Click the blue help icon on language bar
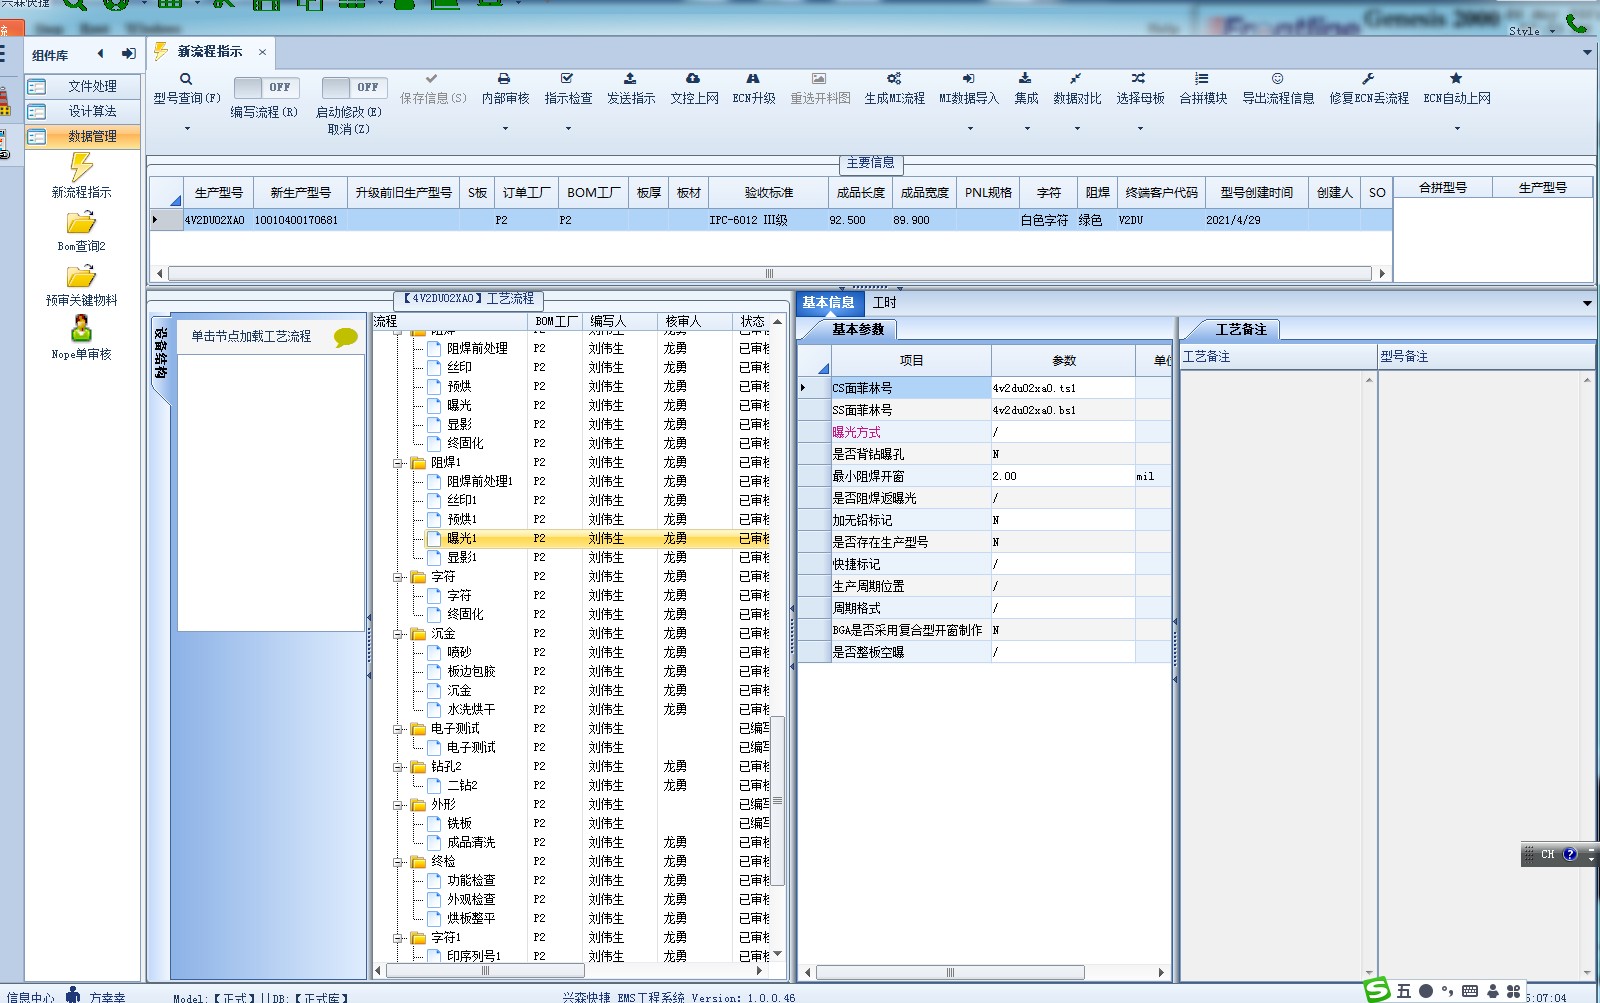 point(1570,854)
